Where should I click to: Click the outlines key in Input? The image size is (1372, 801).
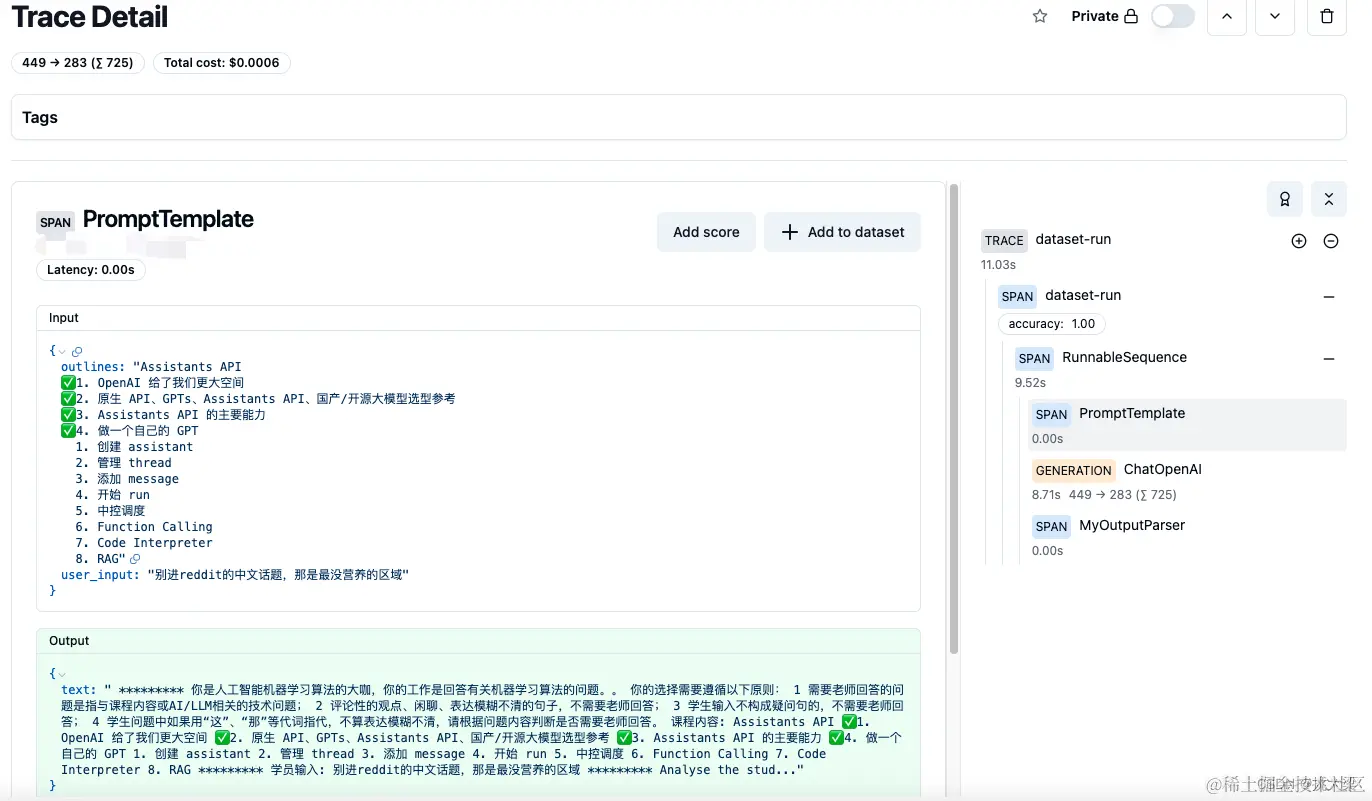click(91, 367)
